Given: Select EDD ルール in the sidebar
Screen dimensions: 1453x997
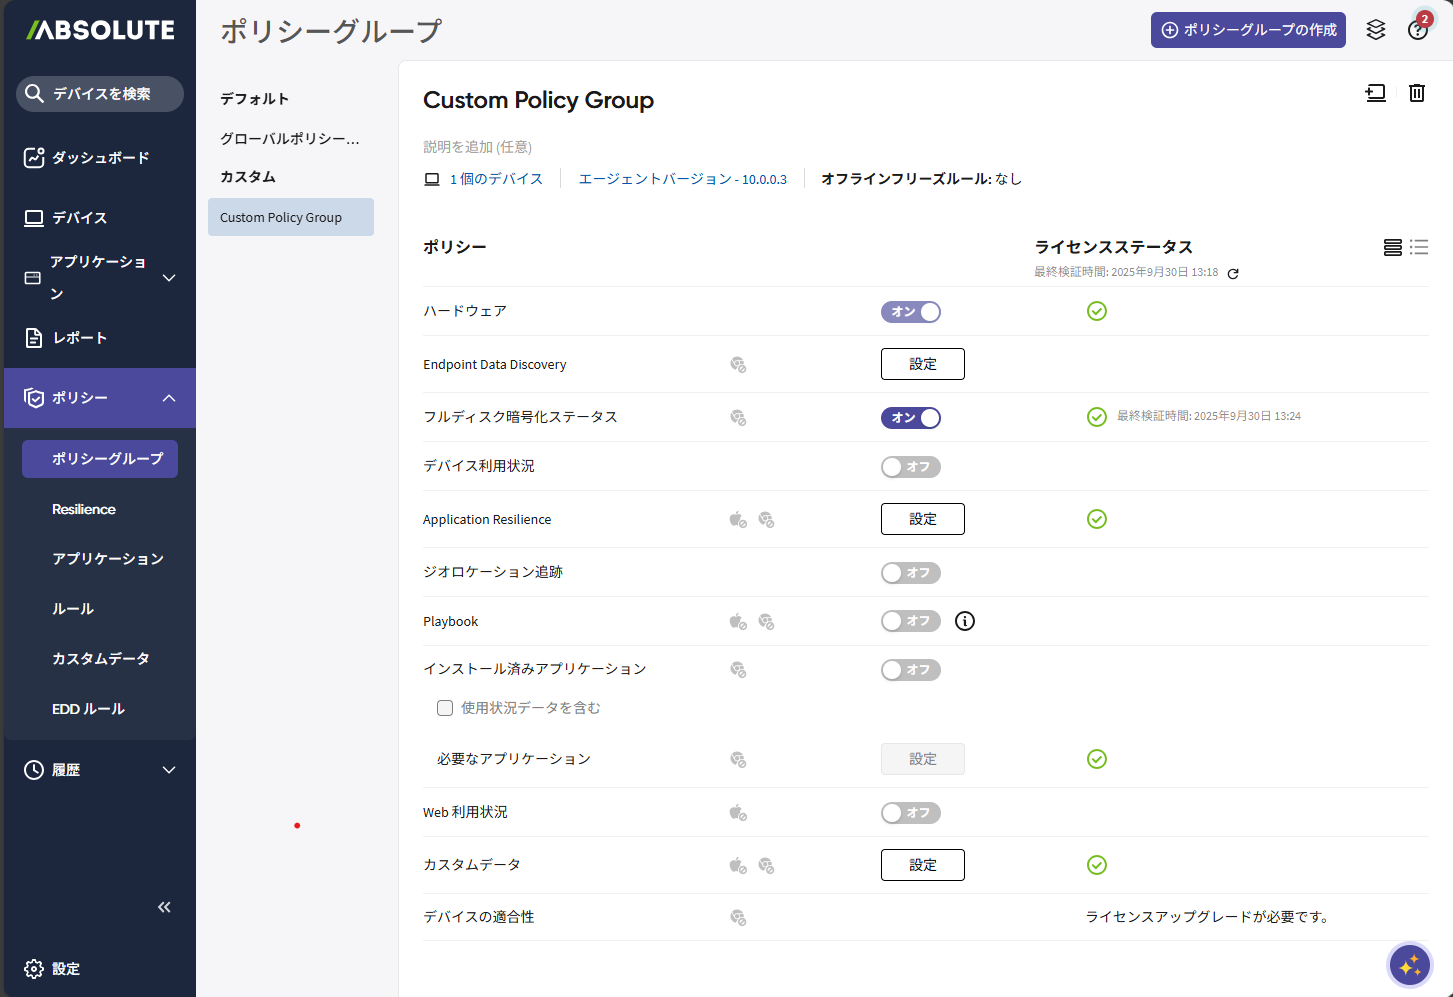Looking at the screenshot, I should coord(88,709).
